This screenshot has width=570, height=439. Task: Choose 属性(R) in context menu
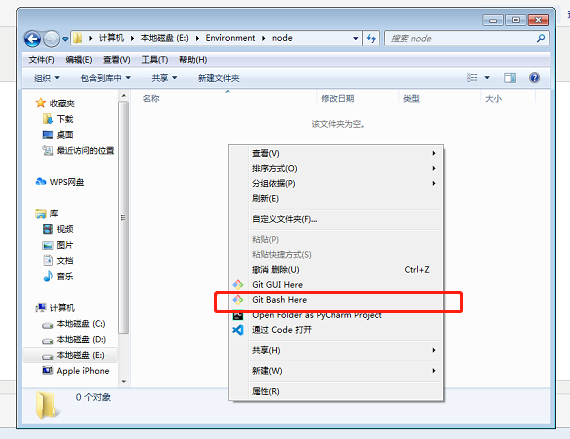[335, 391]
